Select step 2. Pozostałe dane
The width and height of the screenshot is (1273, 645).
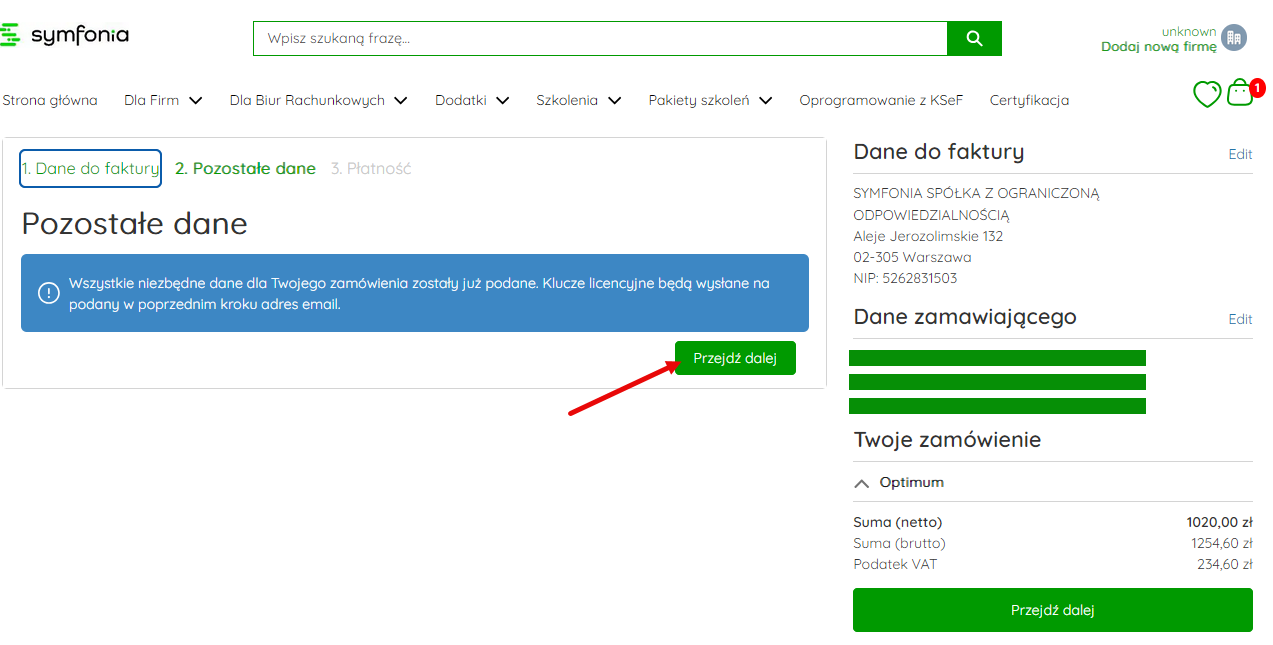[245, 168]
